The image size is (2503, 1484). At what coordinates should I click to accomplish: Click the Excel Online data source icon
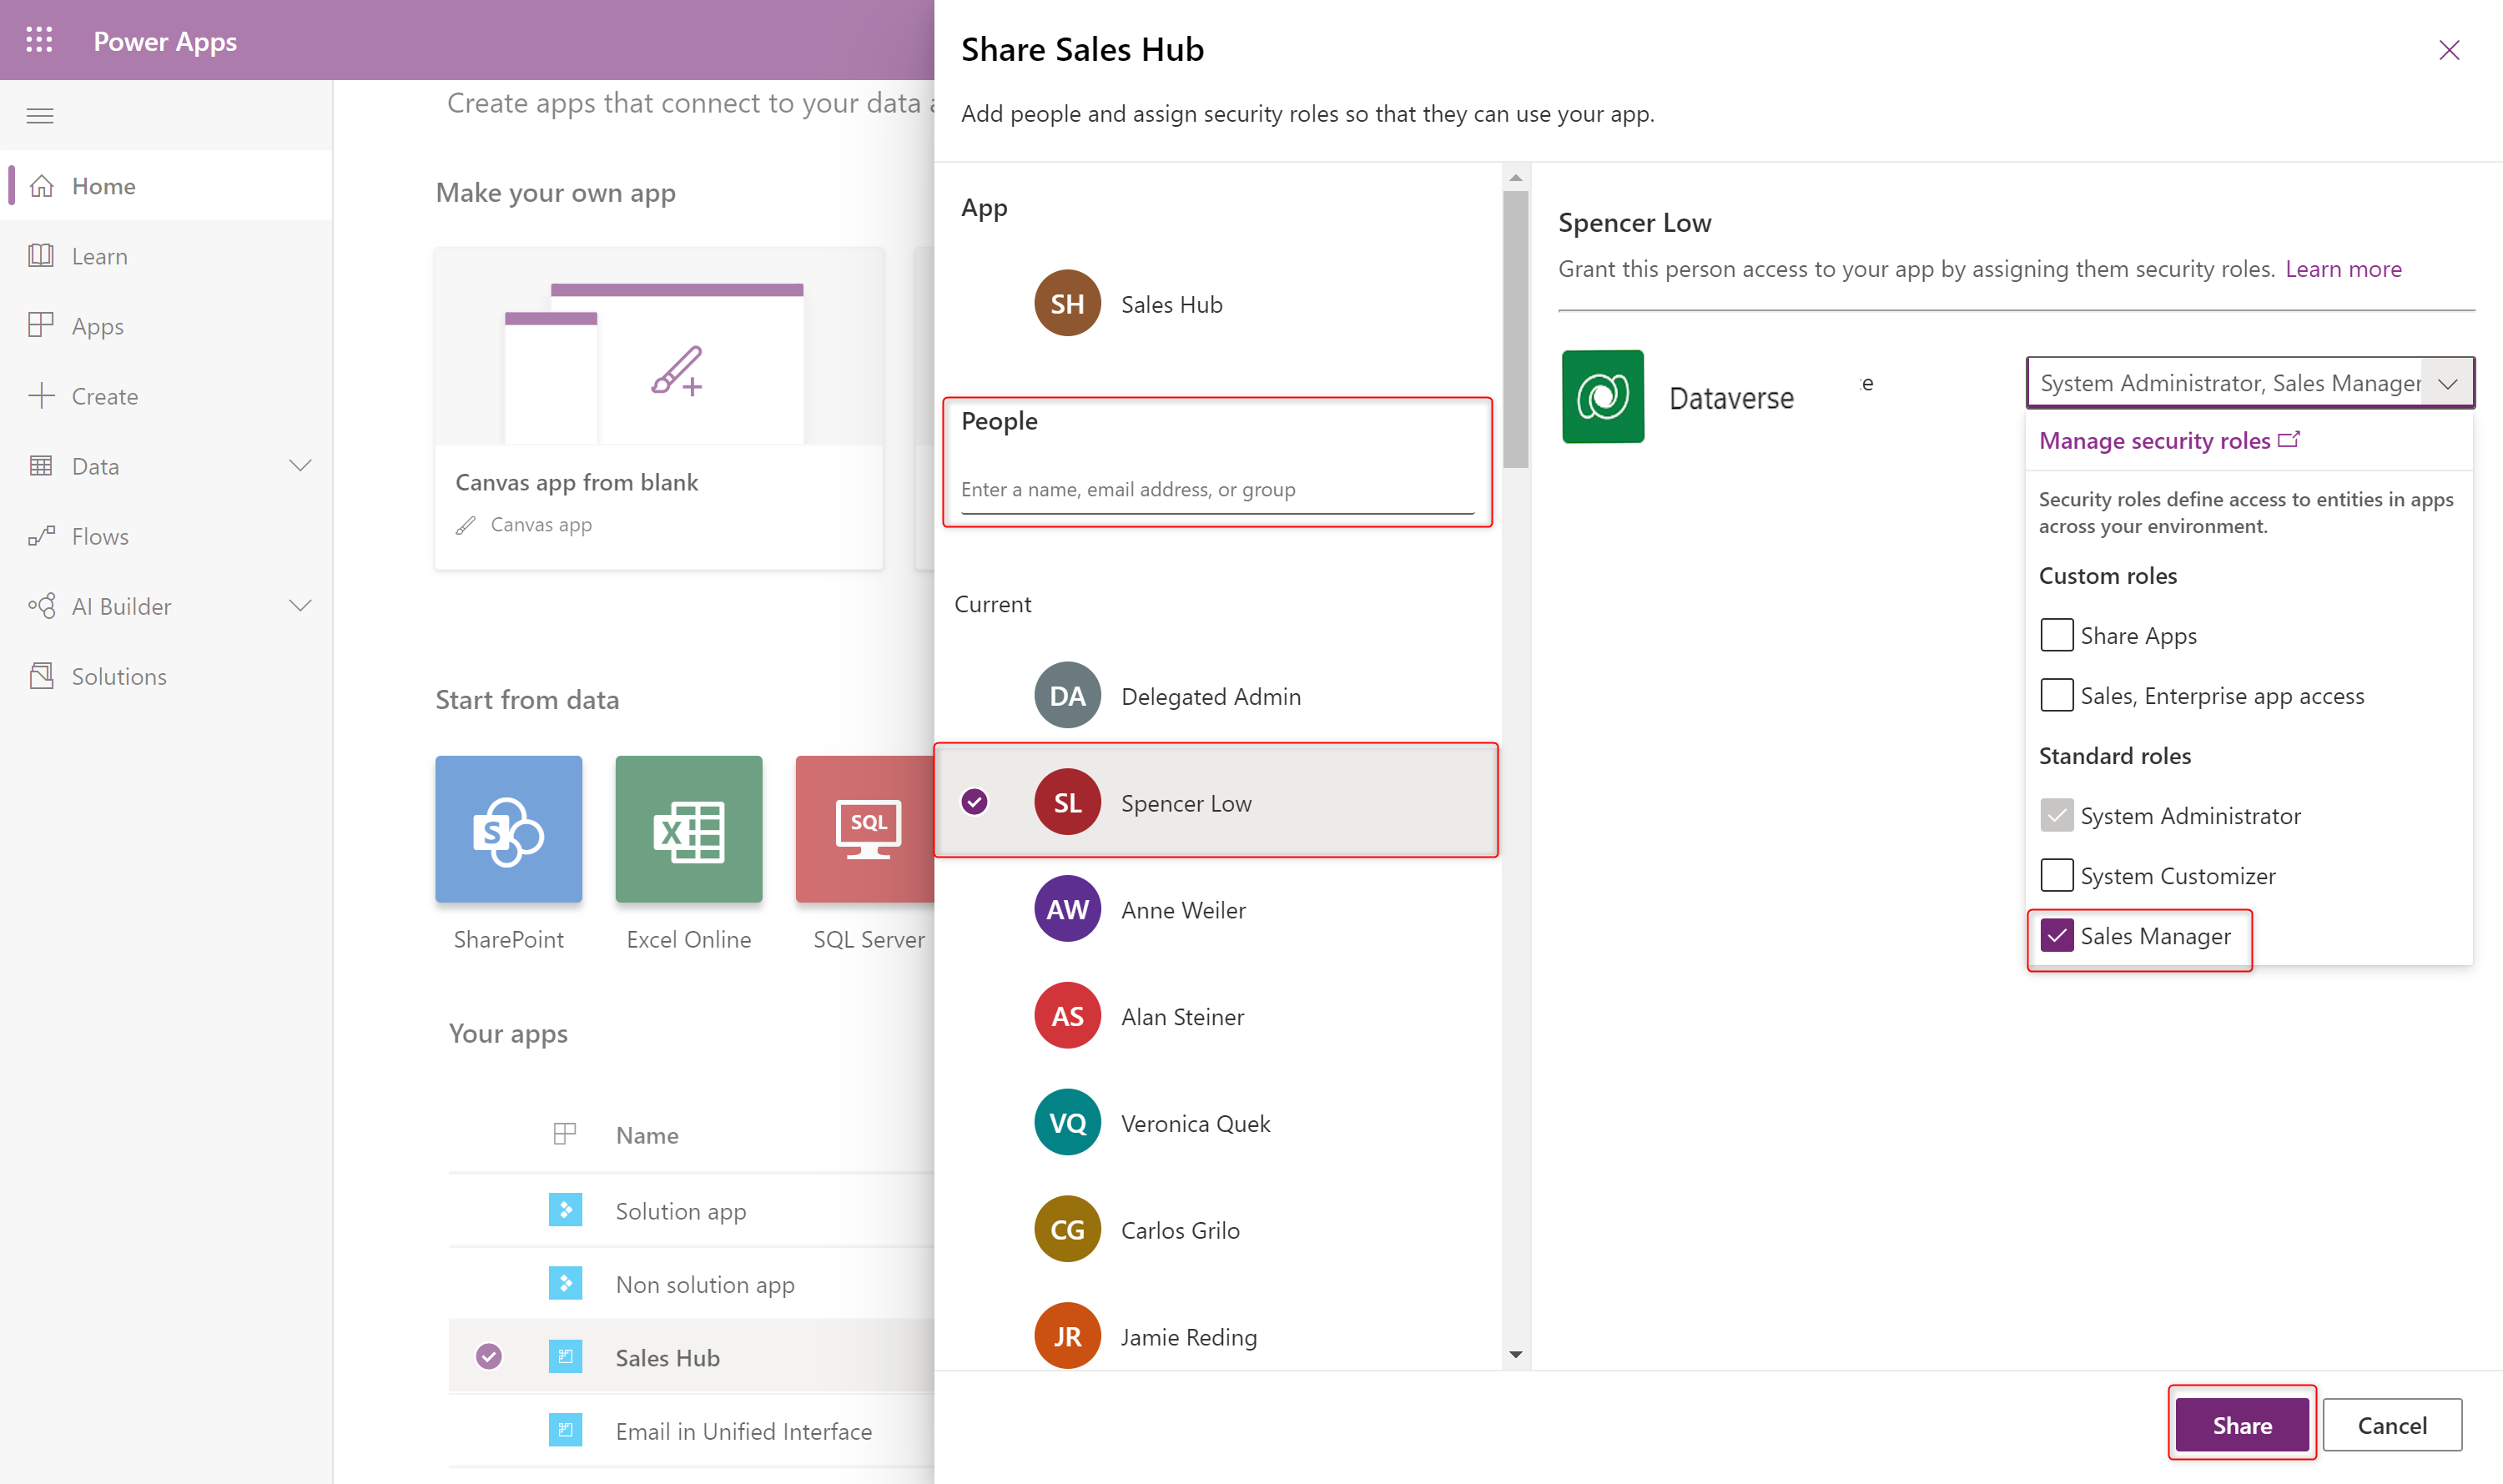pyautogui.click(x=687, y=828)
